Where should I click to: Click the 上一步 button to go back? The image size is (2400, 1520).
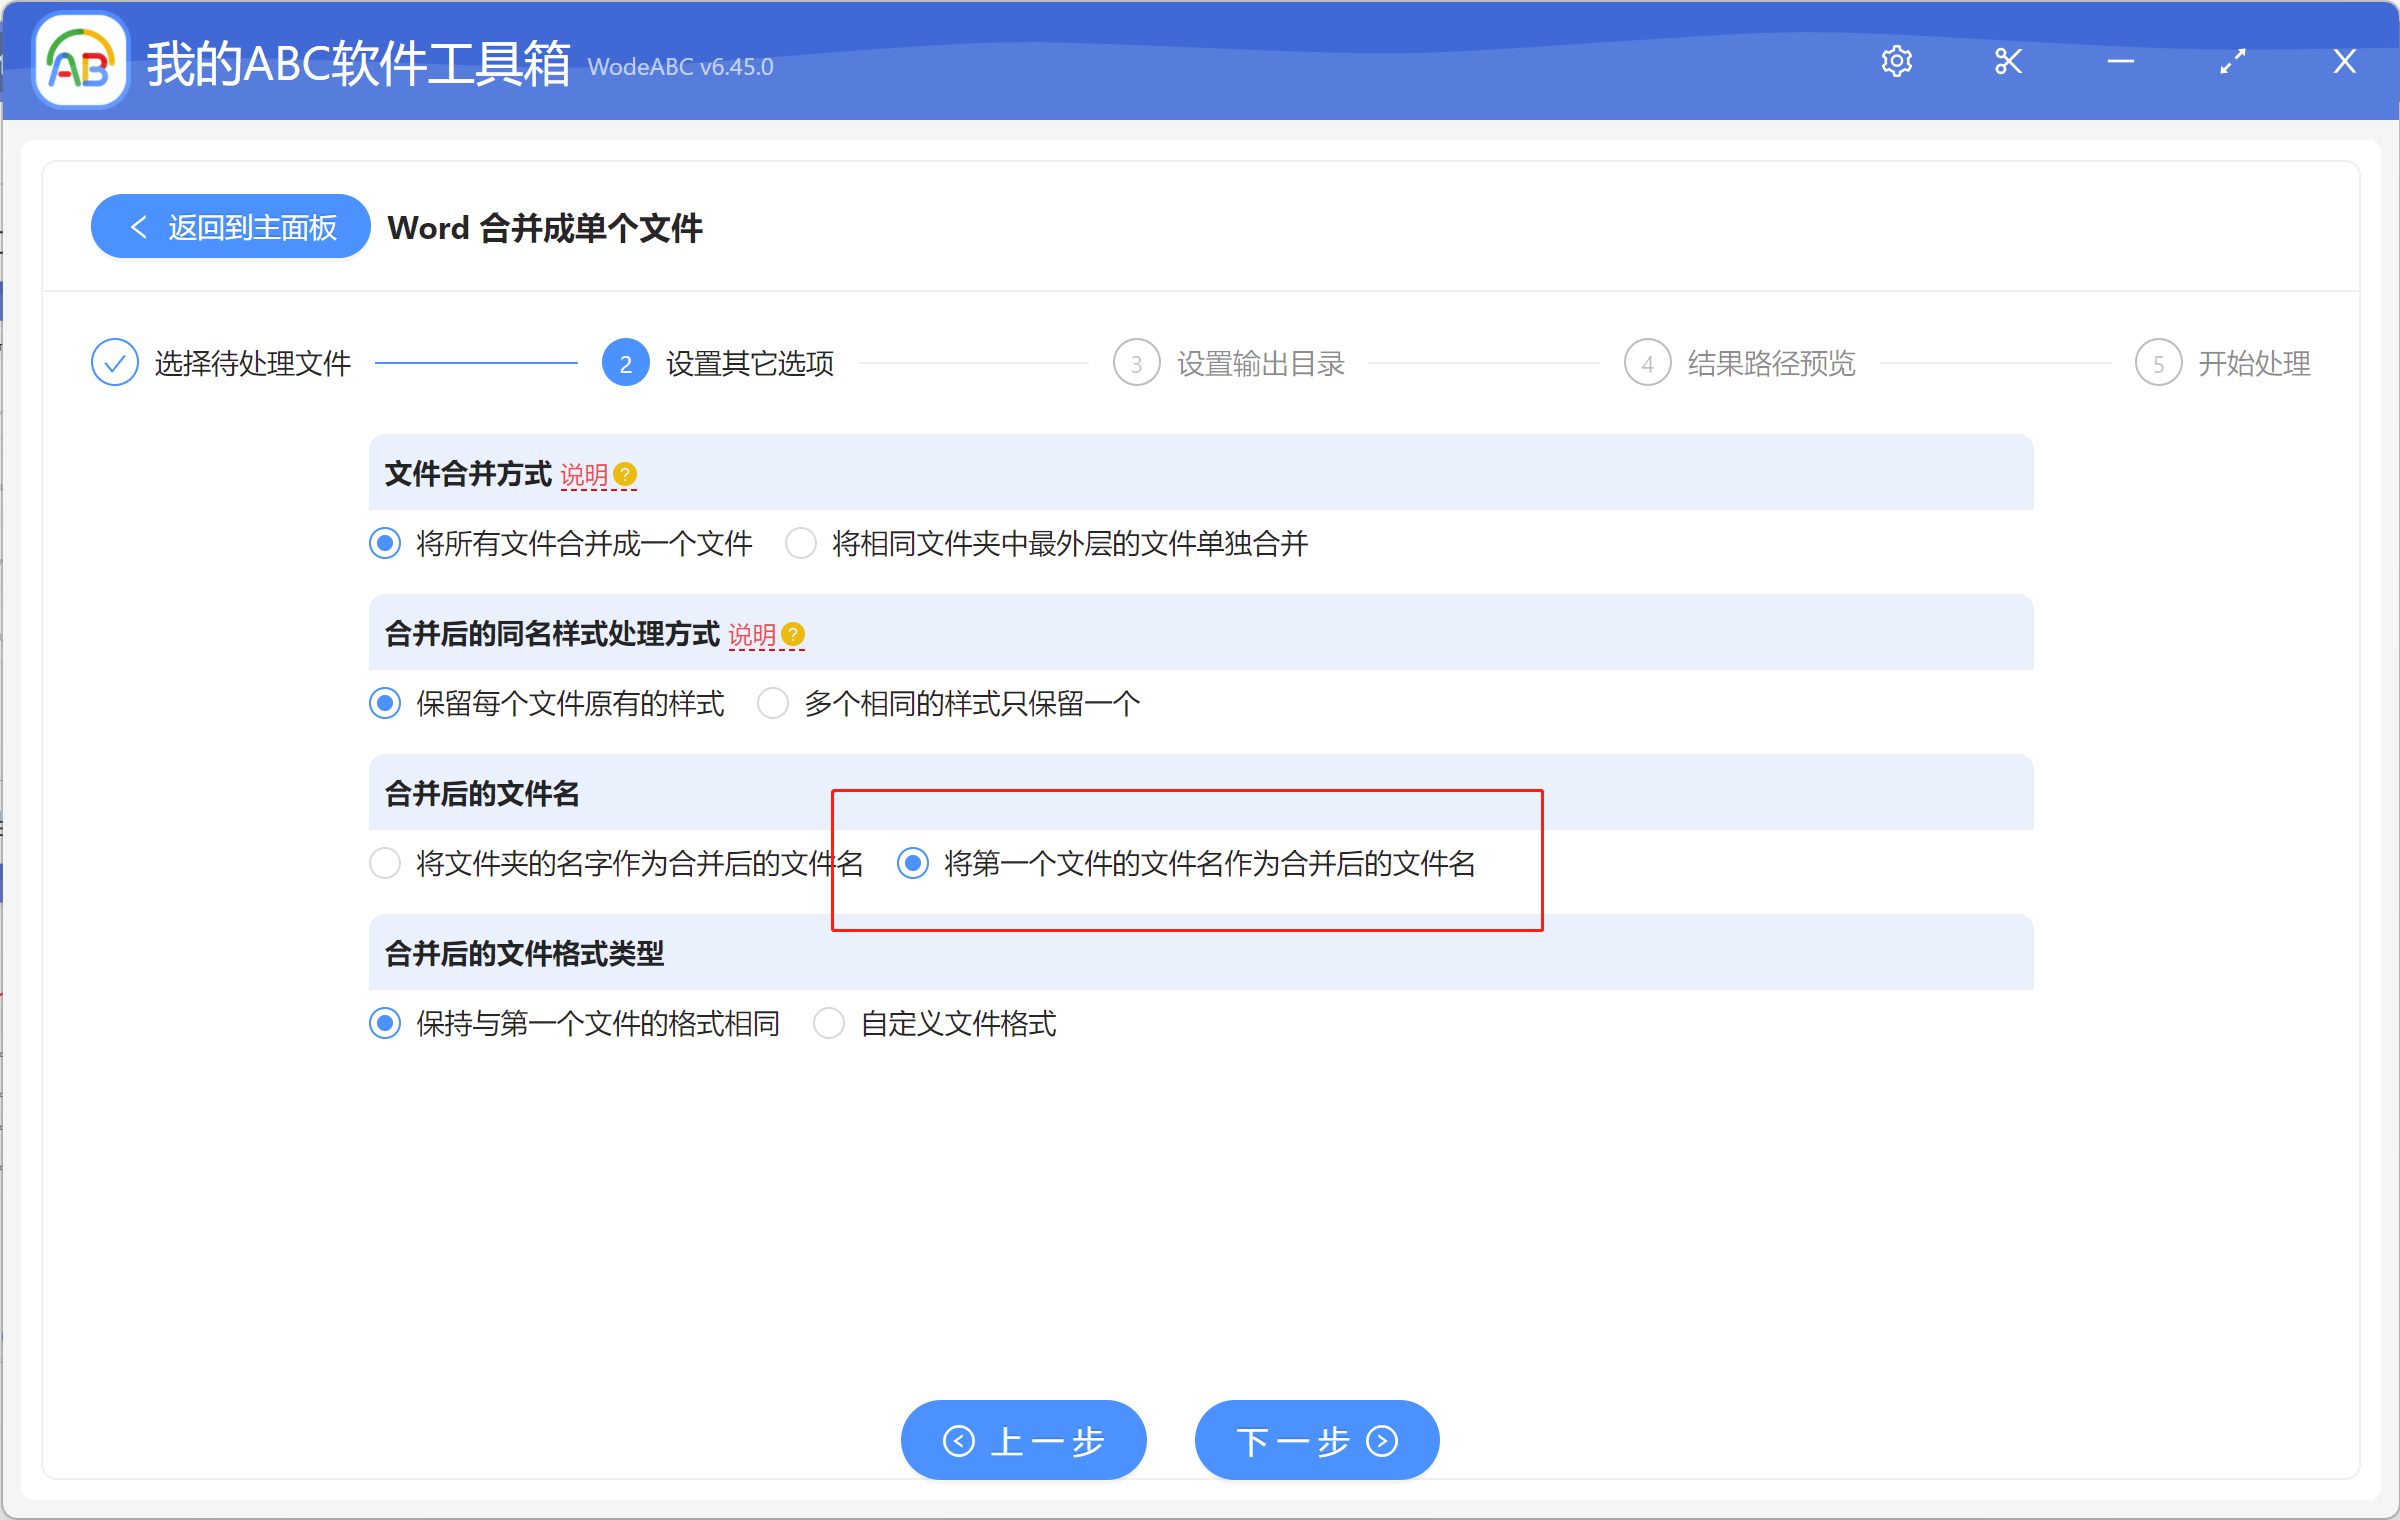(x=1023, y=1440)
